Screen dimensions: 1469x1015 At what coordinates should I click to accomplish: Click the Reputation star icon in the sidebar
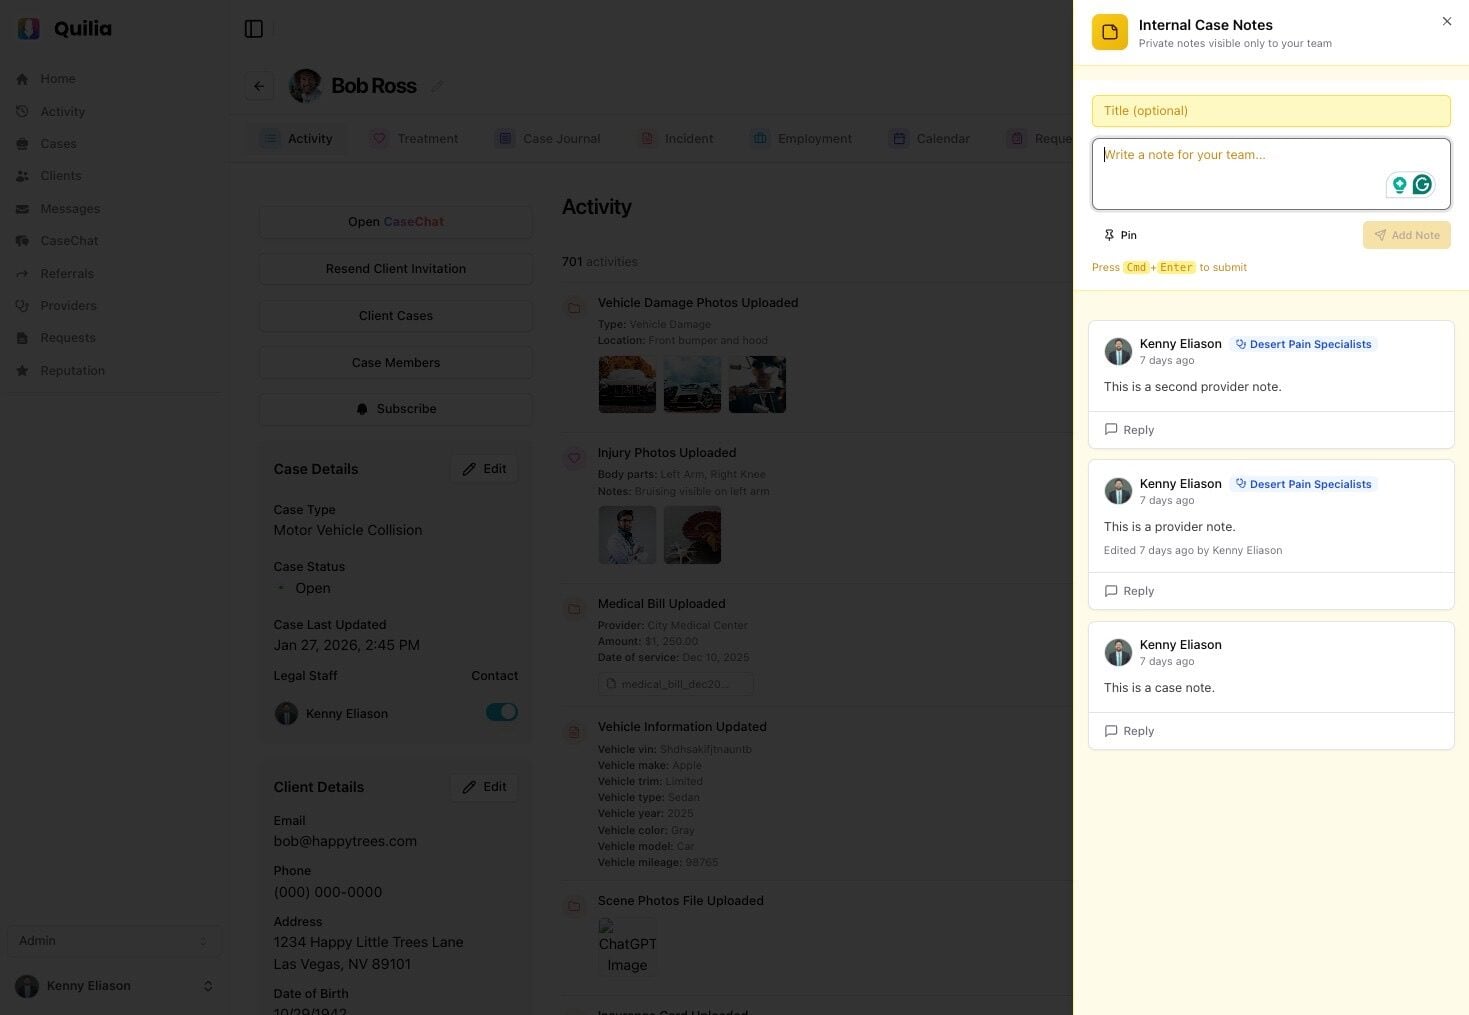pos(22,370)
